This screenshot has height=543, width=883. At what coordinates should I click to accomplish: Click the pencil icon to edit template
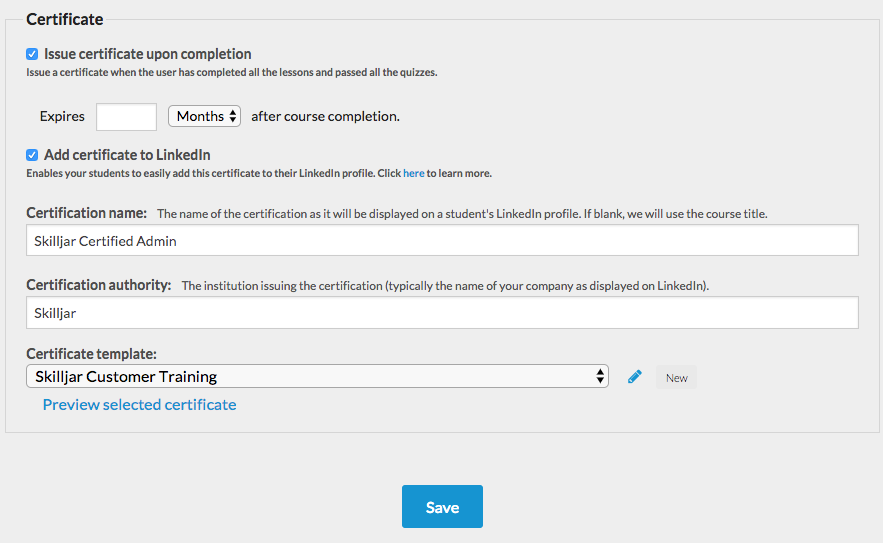coord(635,377)
